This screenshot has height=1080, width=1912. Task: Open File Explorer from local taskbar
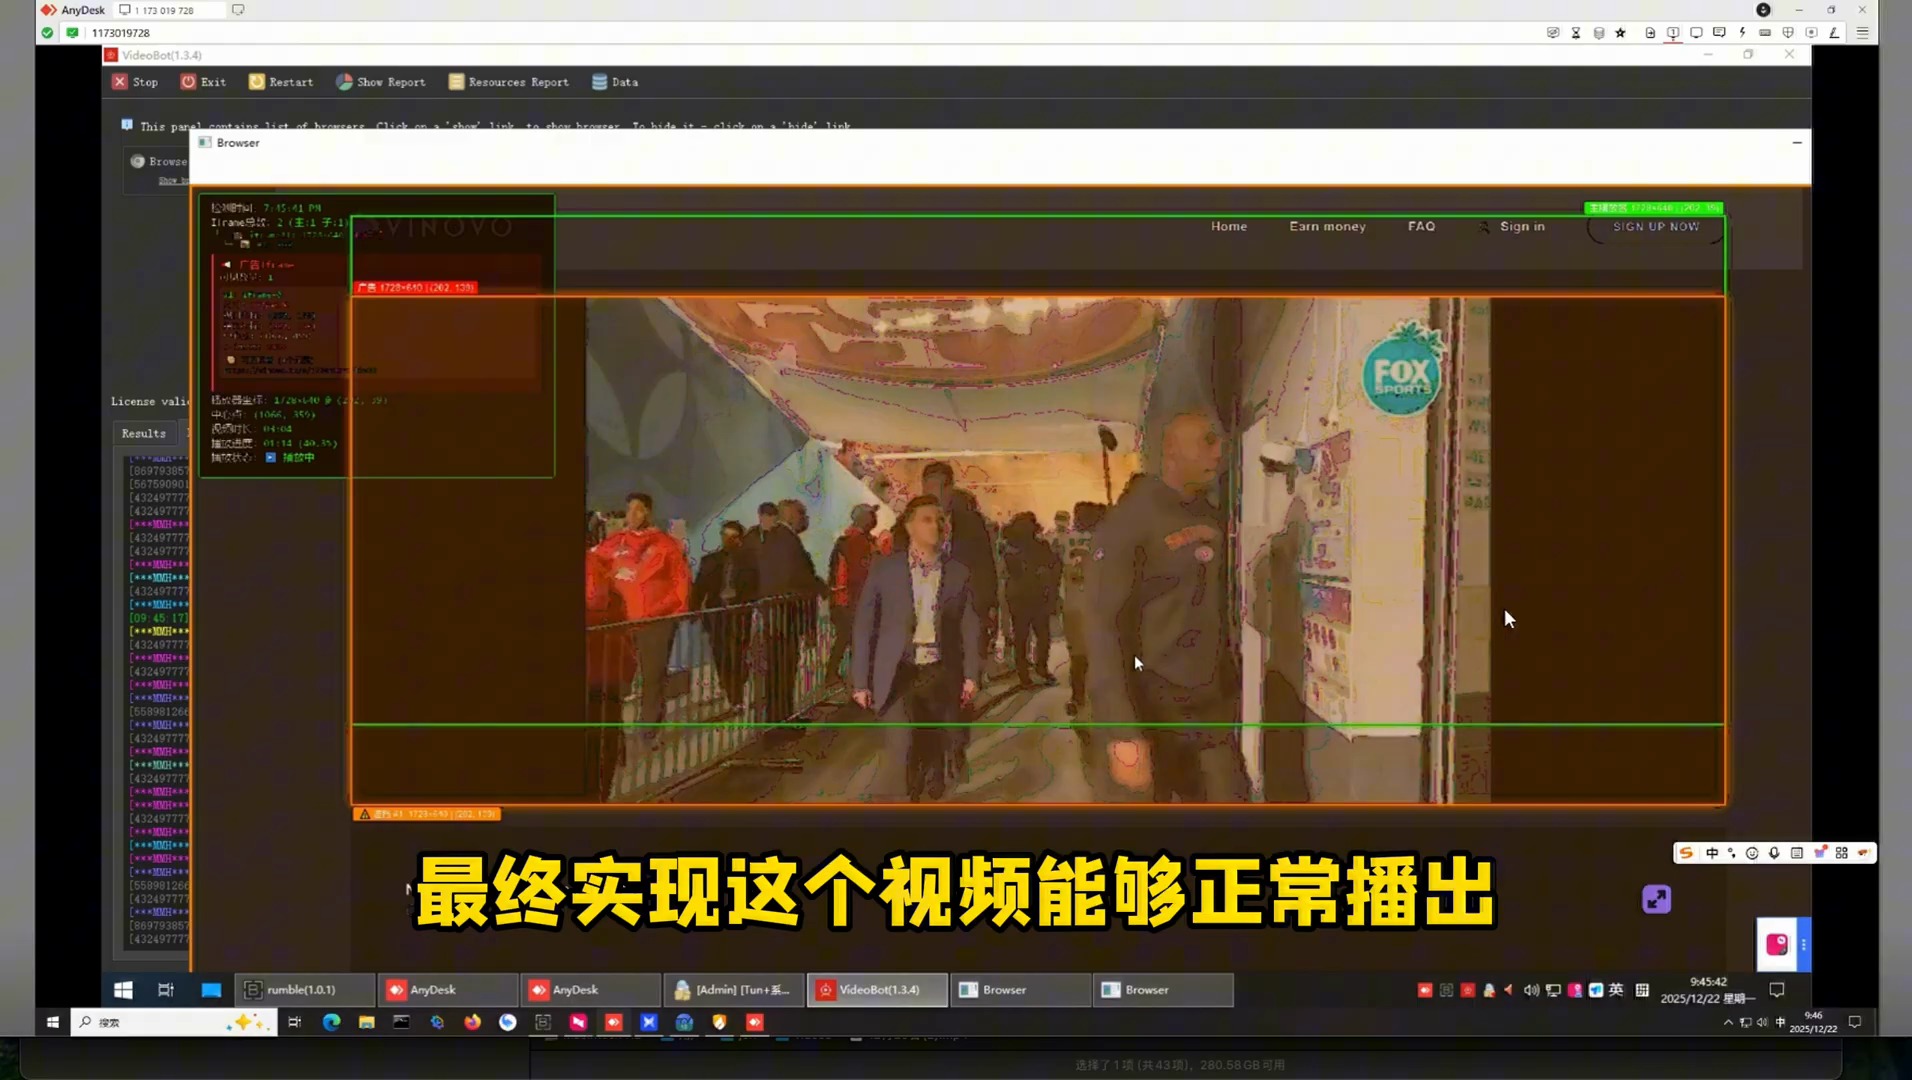pos(366,1022)
